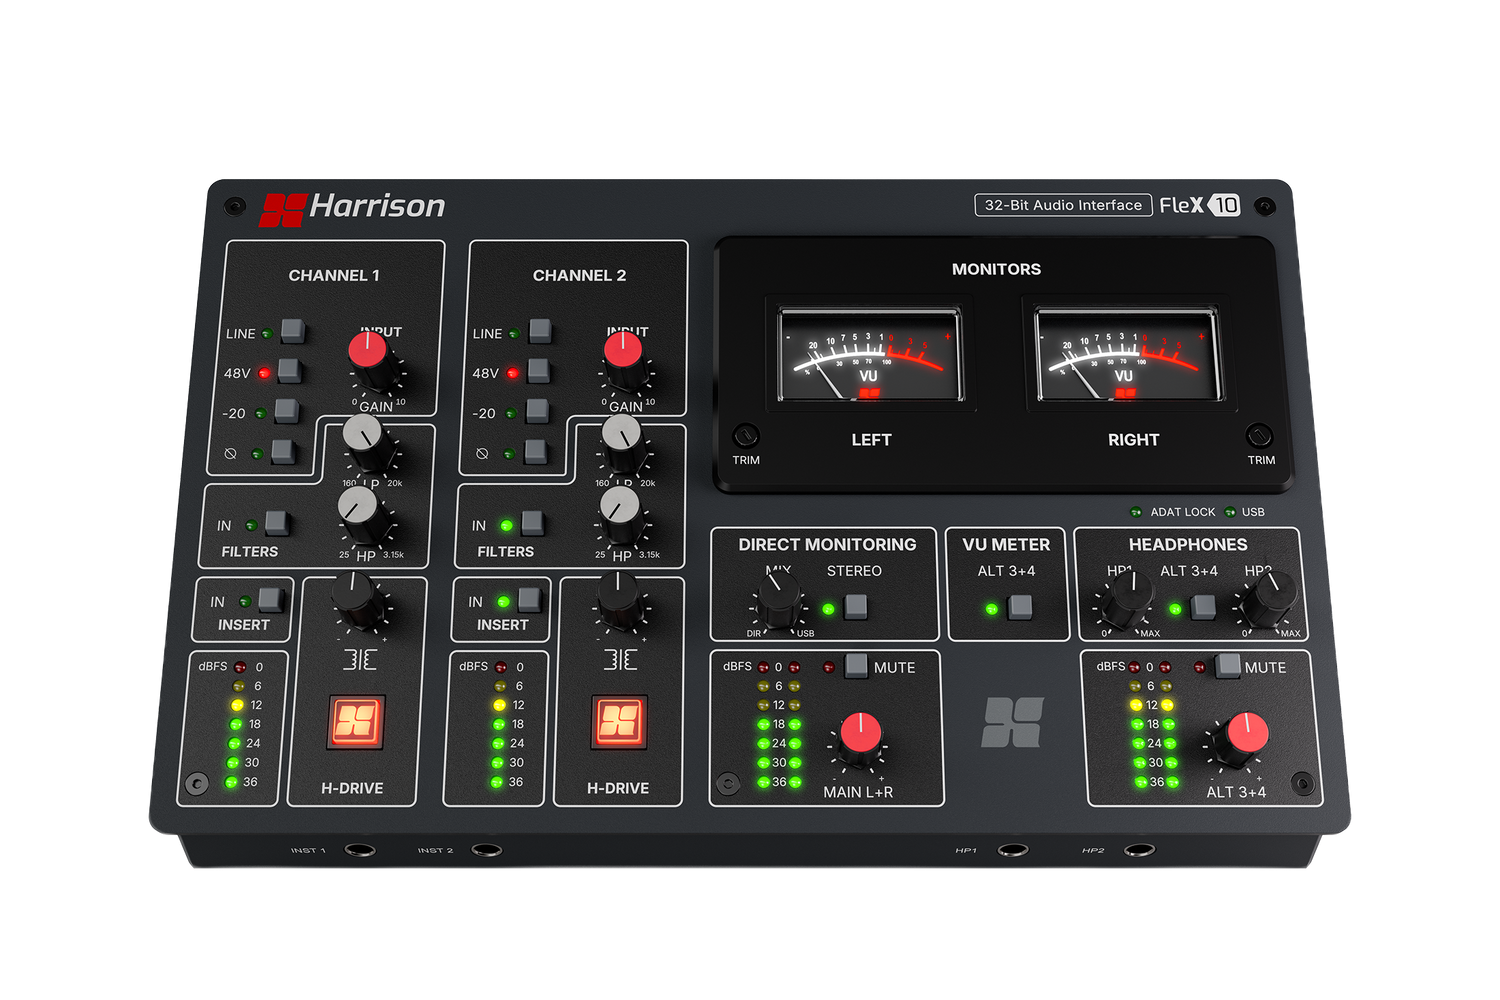Click the RIGHT VU meter
Image resolution: width=1500 pixels, height=1000 pixels.
[1128, 355]
